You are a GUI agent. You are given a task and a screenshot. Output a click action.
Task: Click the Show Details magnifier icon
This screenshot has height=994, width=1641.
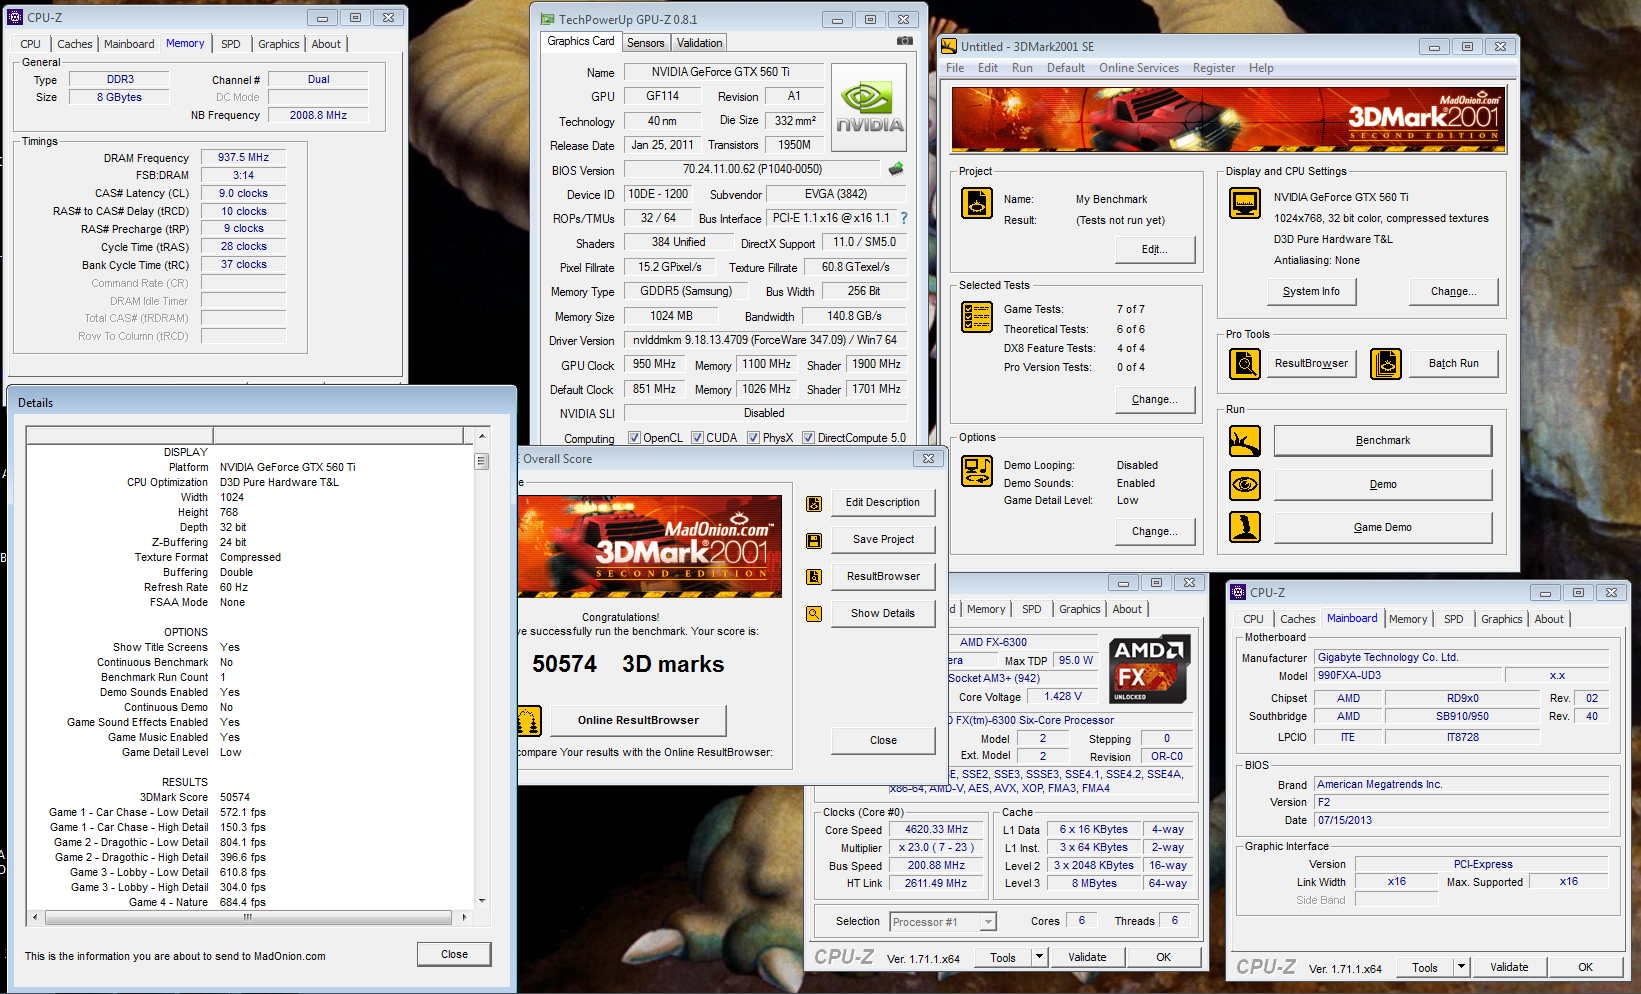coord(814,614)
